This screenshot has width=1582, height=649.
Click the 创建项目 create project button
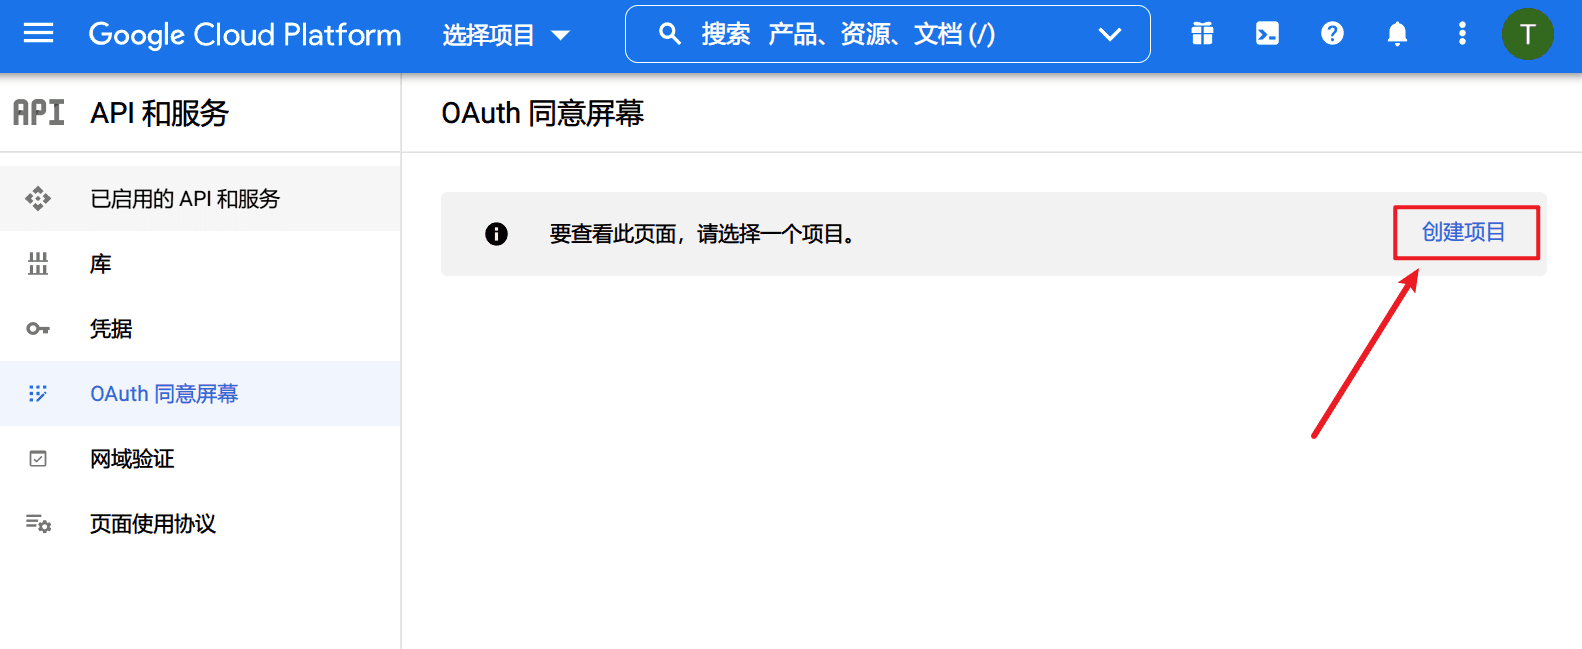[x=1464, y=232]
